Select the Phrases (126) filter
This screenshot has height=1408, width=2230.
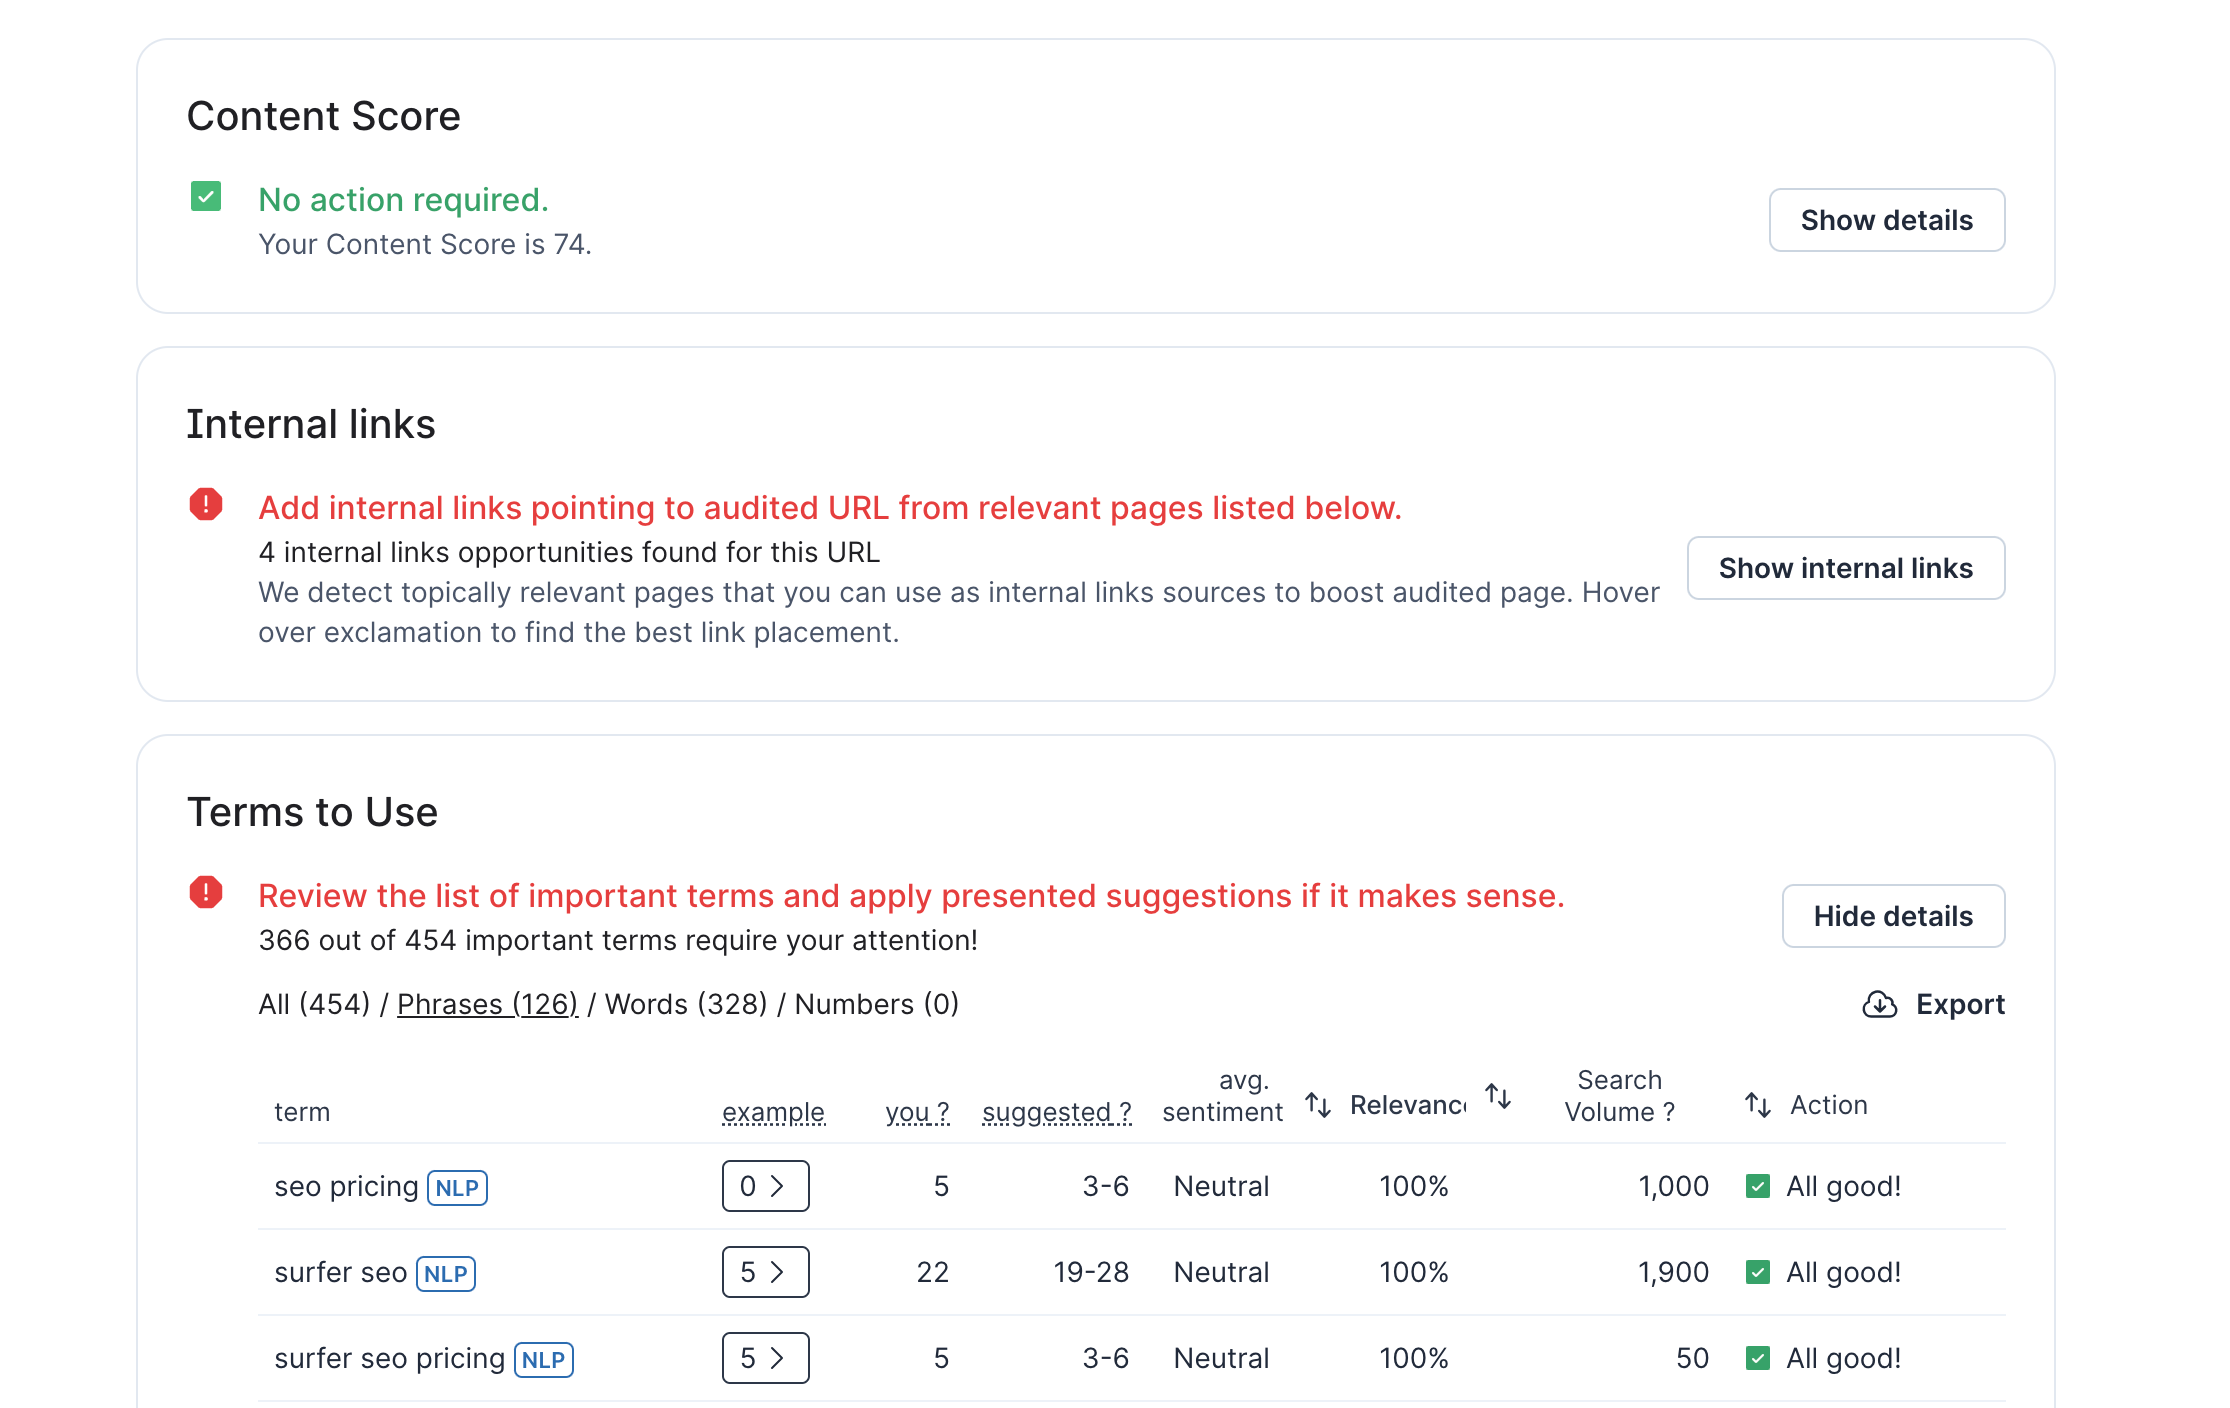(x=488, y=1004)
